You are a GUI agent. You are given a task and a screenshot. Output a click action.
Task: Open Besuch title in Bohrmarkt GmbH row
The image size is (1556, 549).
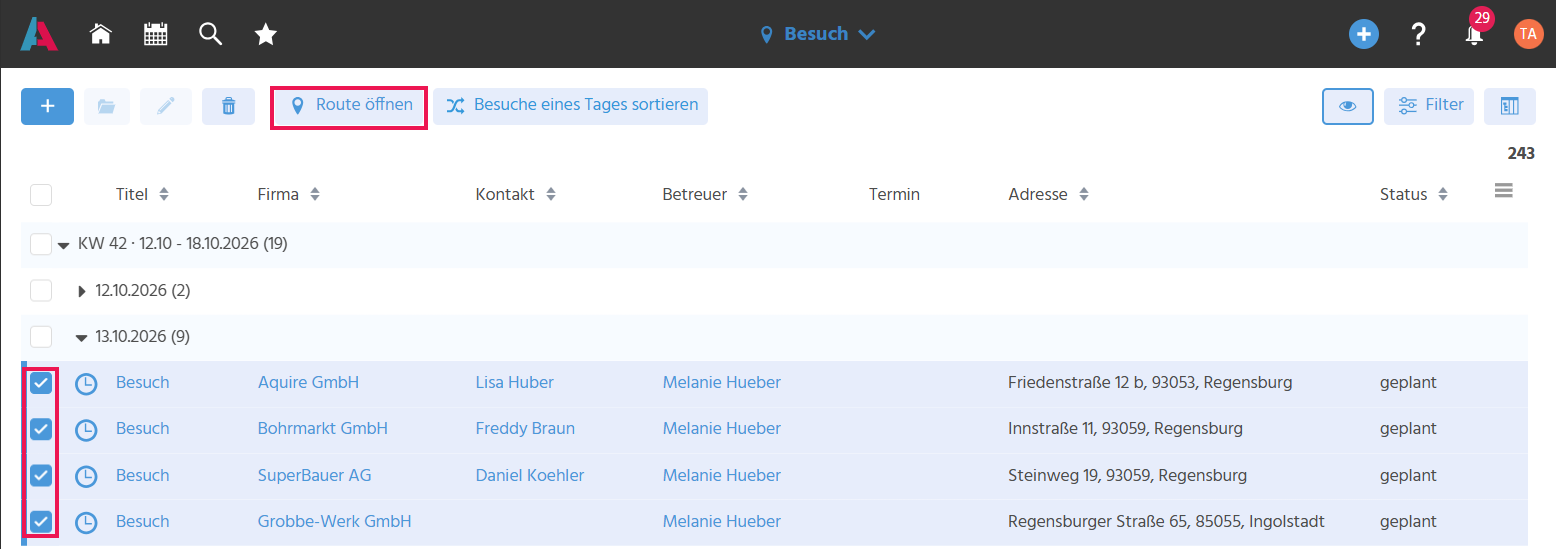143,428
